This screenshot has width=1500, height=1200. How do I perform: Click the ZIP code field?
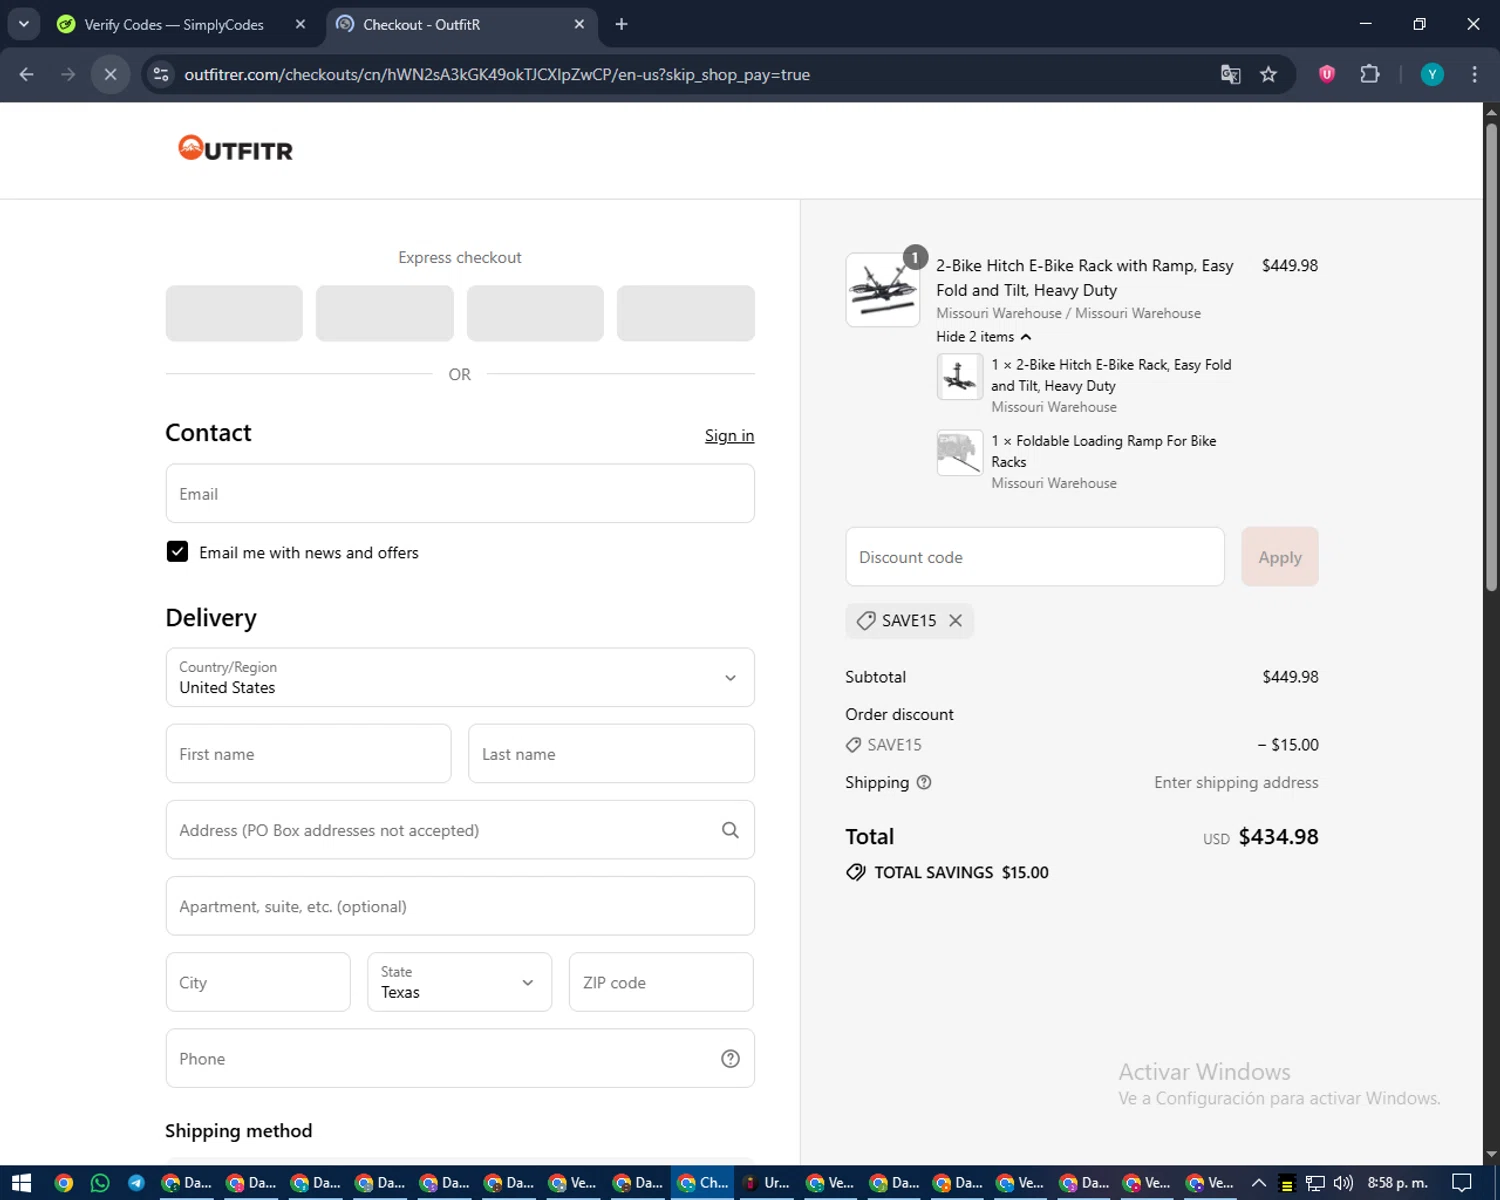[x=661, y=982]
